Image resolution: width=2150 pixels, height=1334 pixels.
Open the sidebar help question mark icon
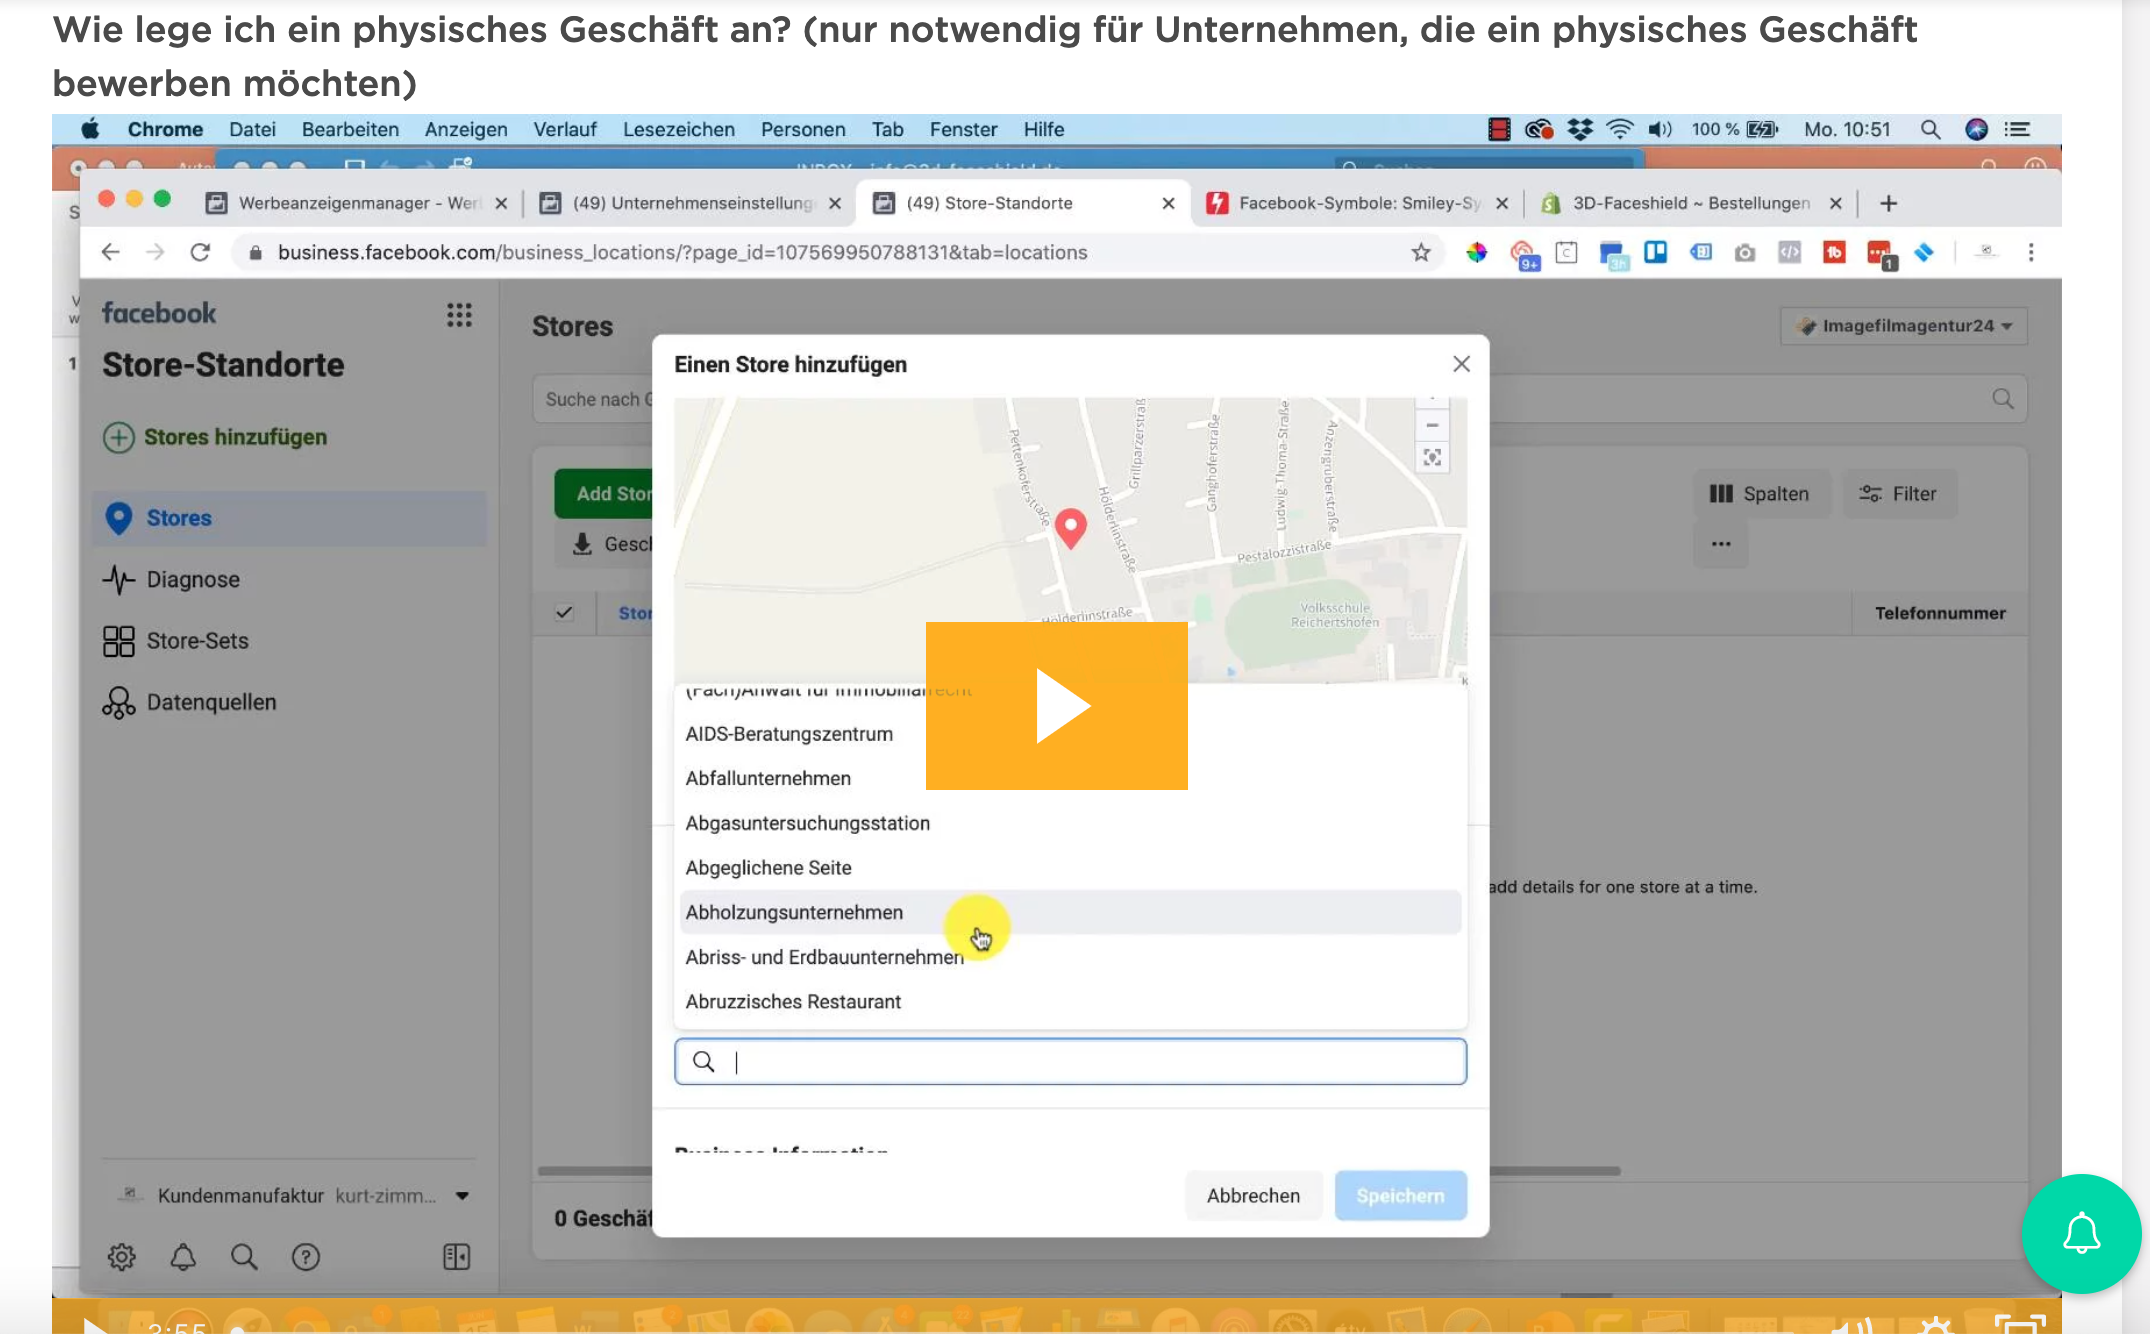306,1257
